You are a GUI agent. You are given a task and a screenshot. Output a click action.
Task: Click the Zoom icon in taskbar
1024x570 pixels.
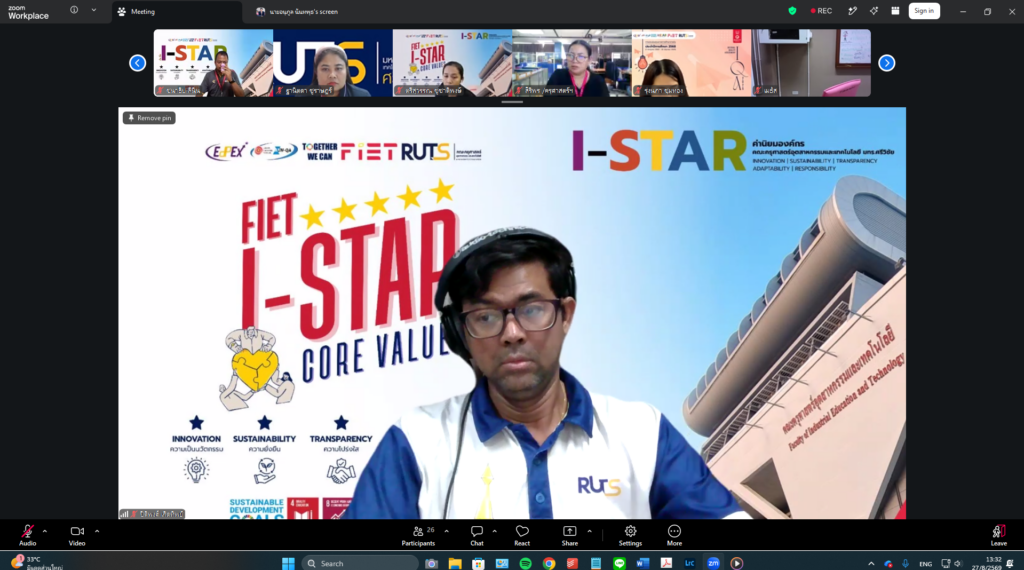point(713,563)
